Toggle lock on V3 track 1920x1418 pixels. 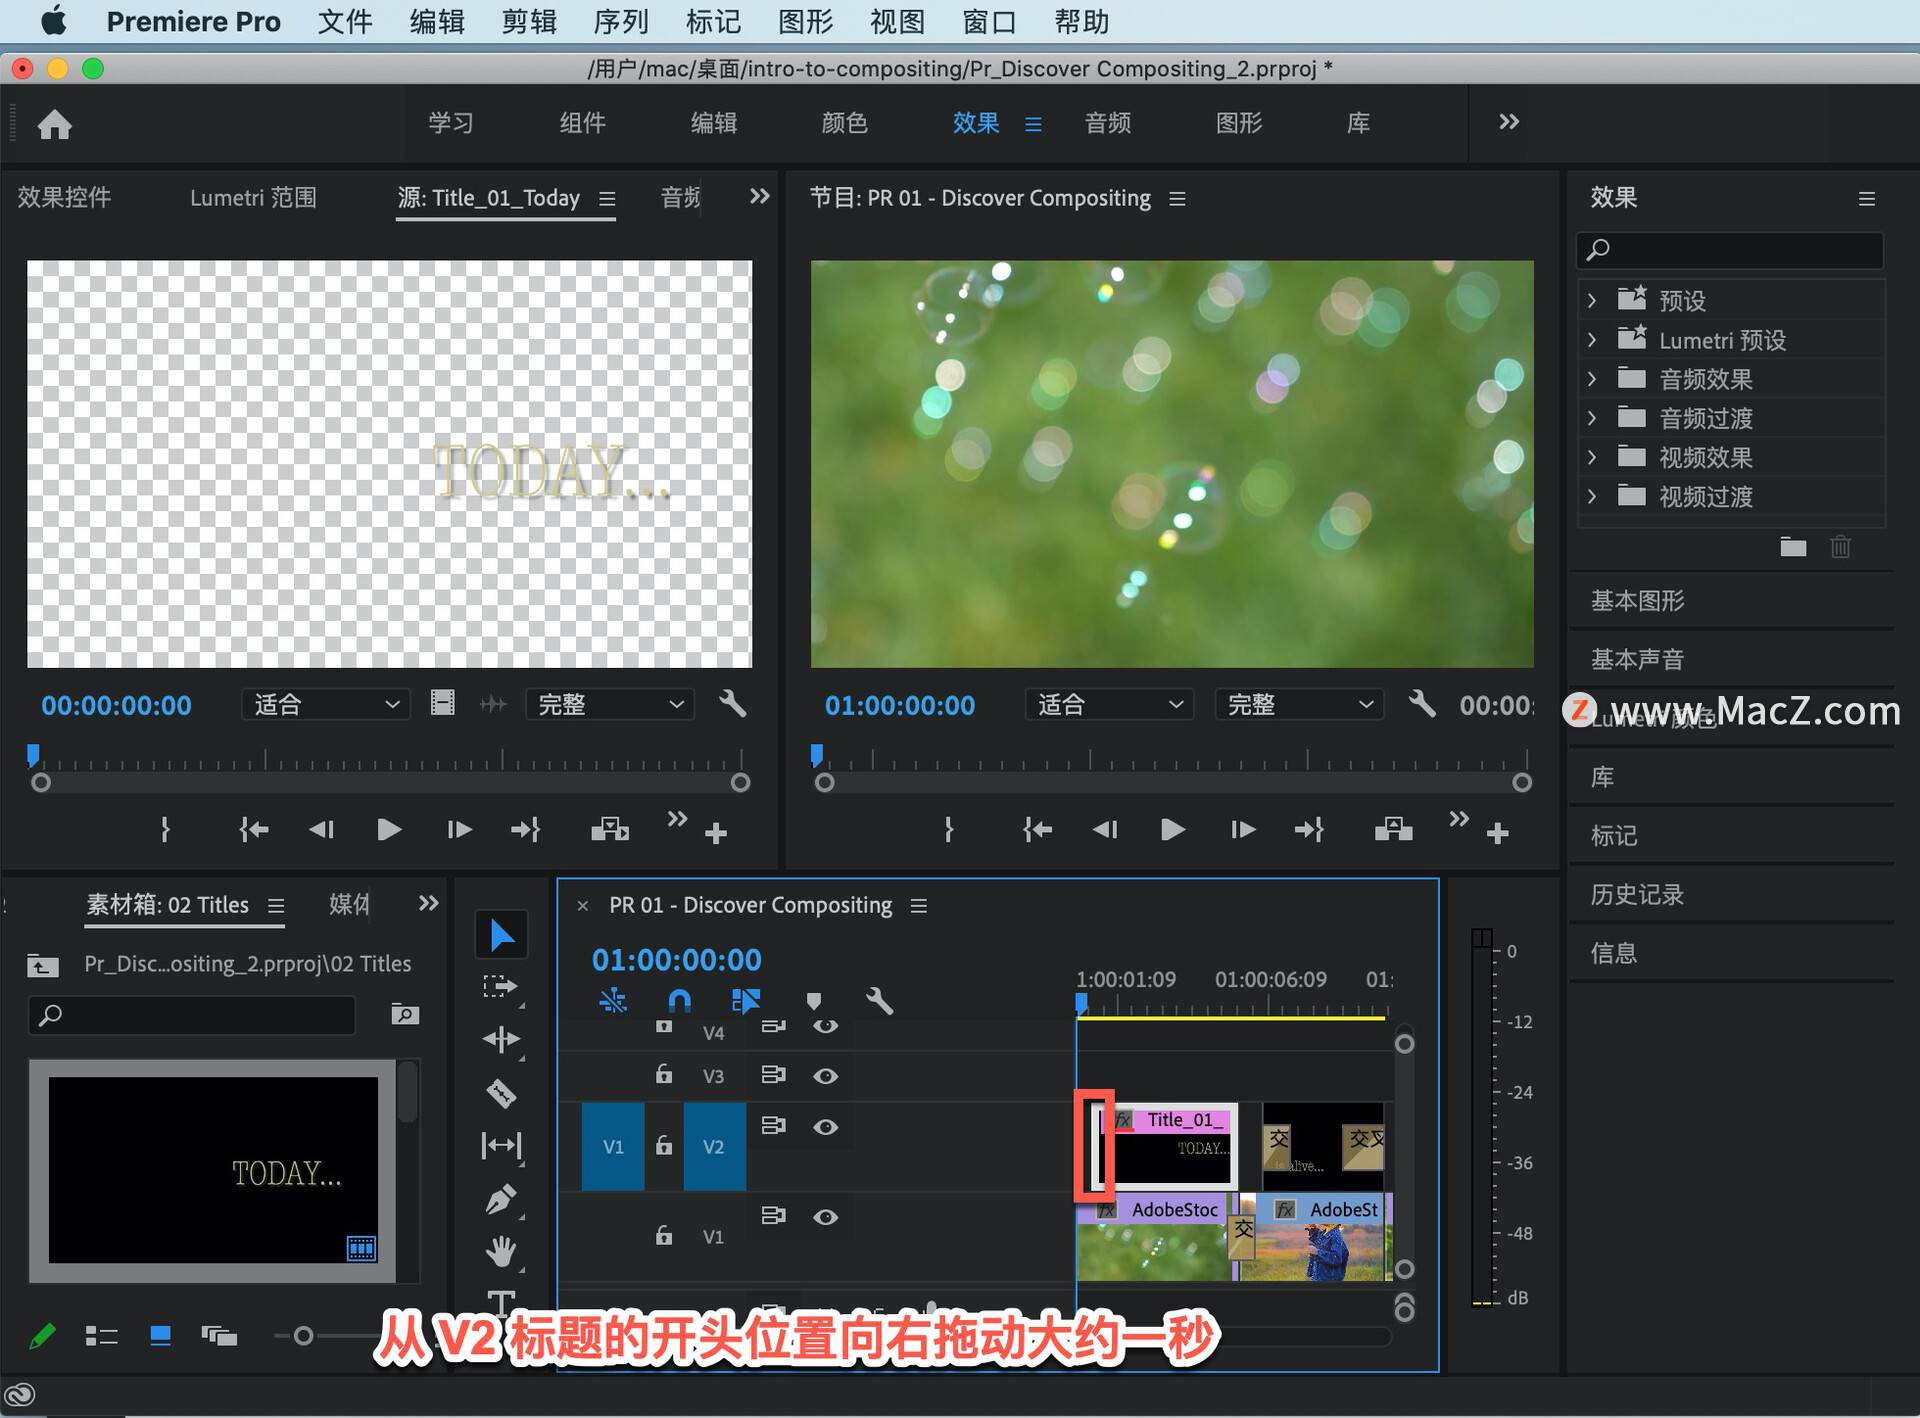pos(663,1075)
